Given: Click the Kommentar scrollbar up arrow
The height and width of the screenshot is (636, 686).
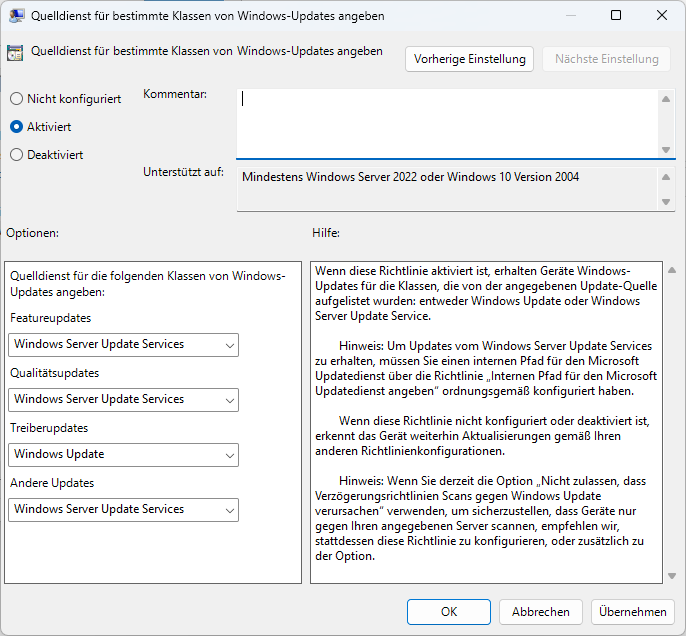Looking at the screenshot, I should click(x=666, y=99).
